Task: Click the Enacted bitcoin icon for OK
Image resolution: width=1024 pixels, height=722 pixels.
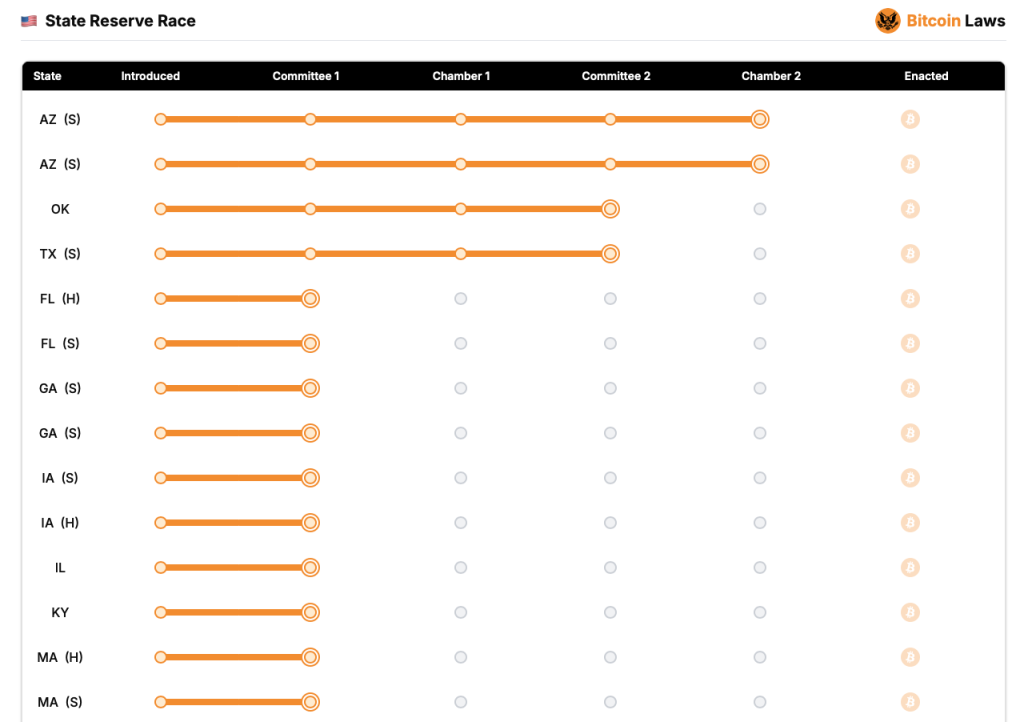Action: coord(910,209)
